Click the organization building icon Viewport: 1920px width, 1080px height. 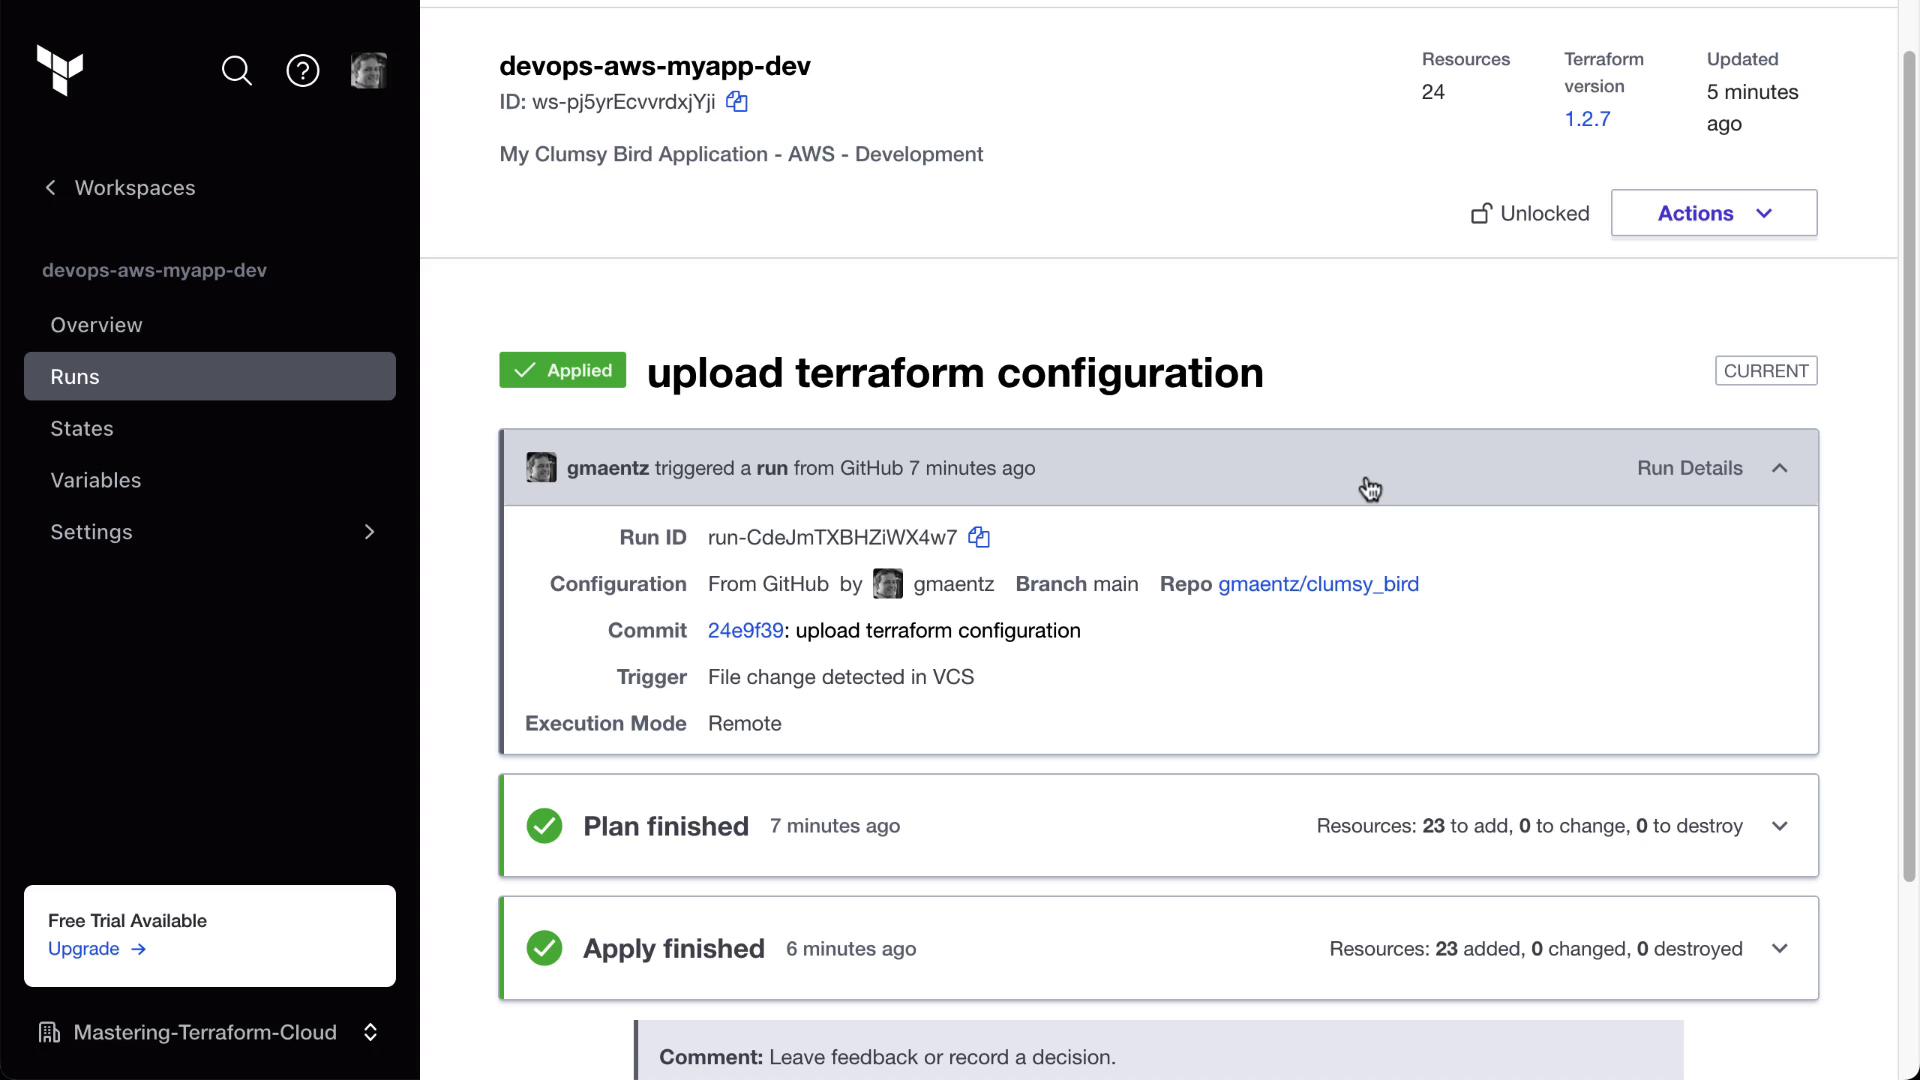coord(49,1032)
